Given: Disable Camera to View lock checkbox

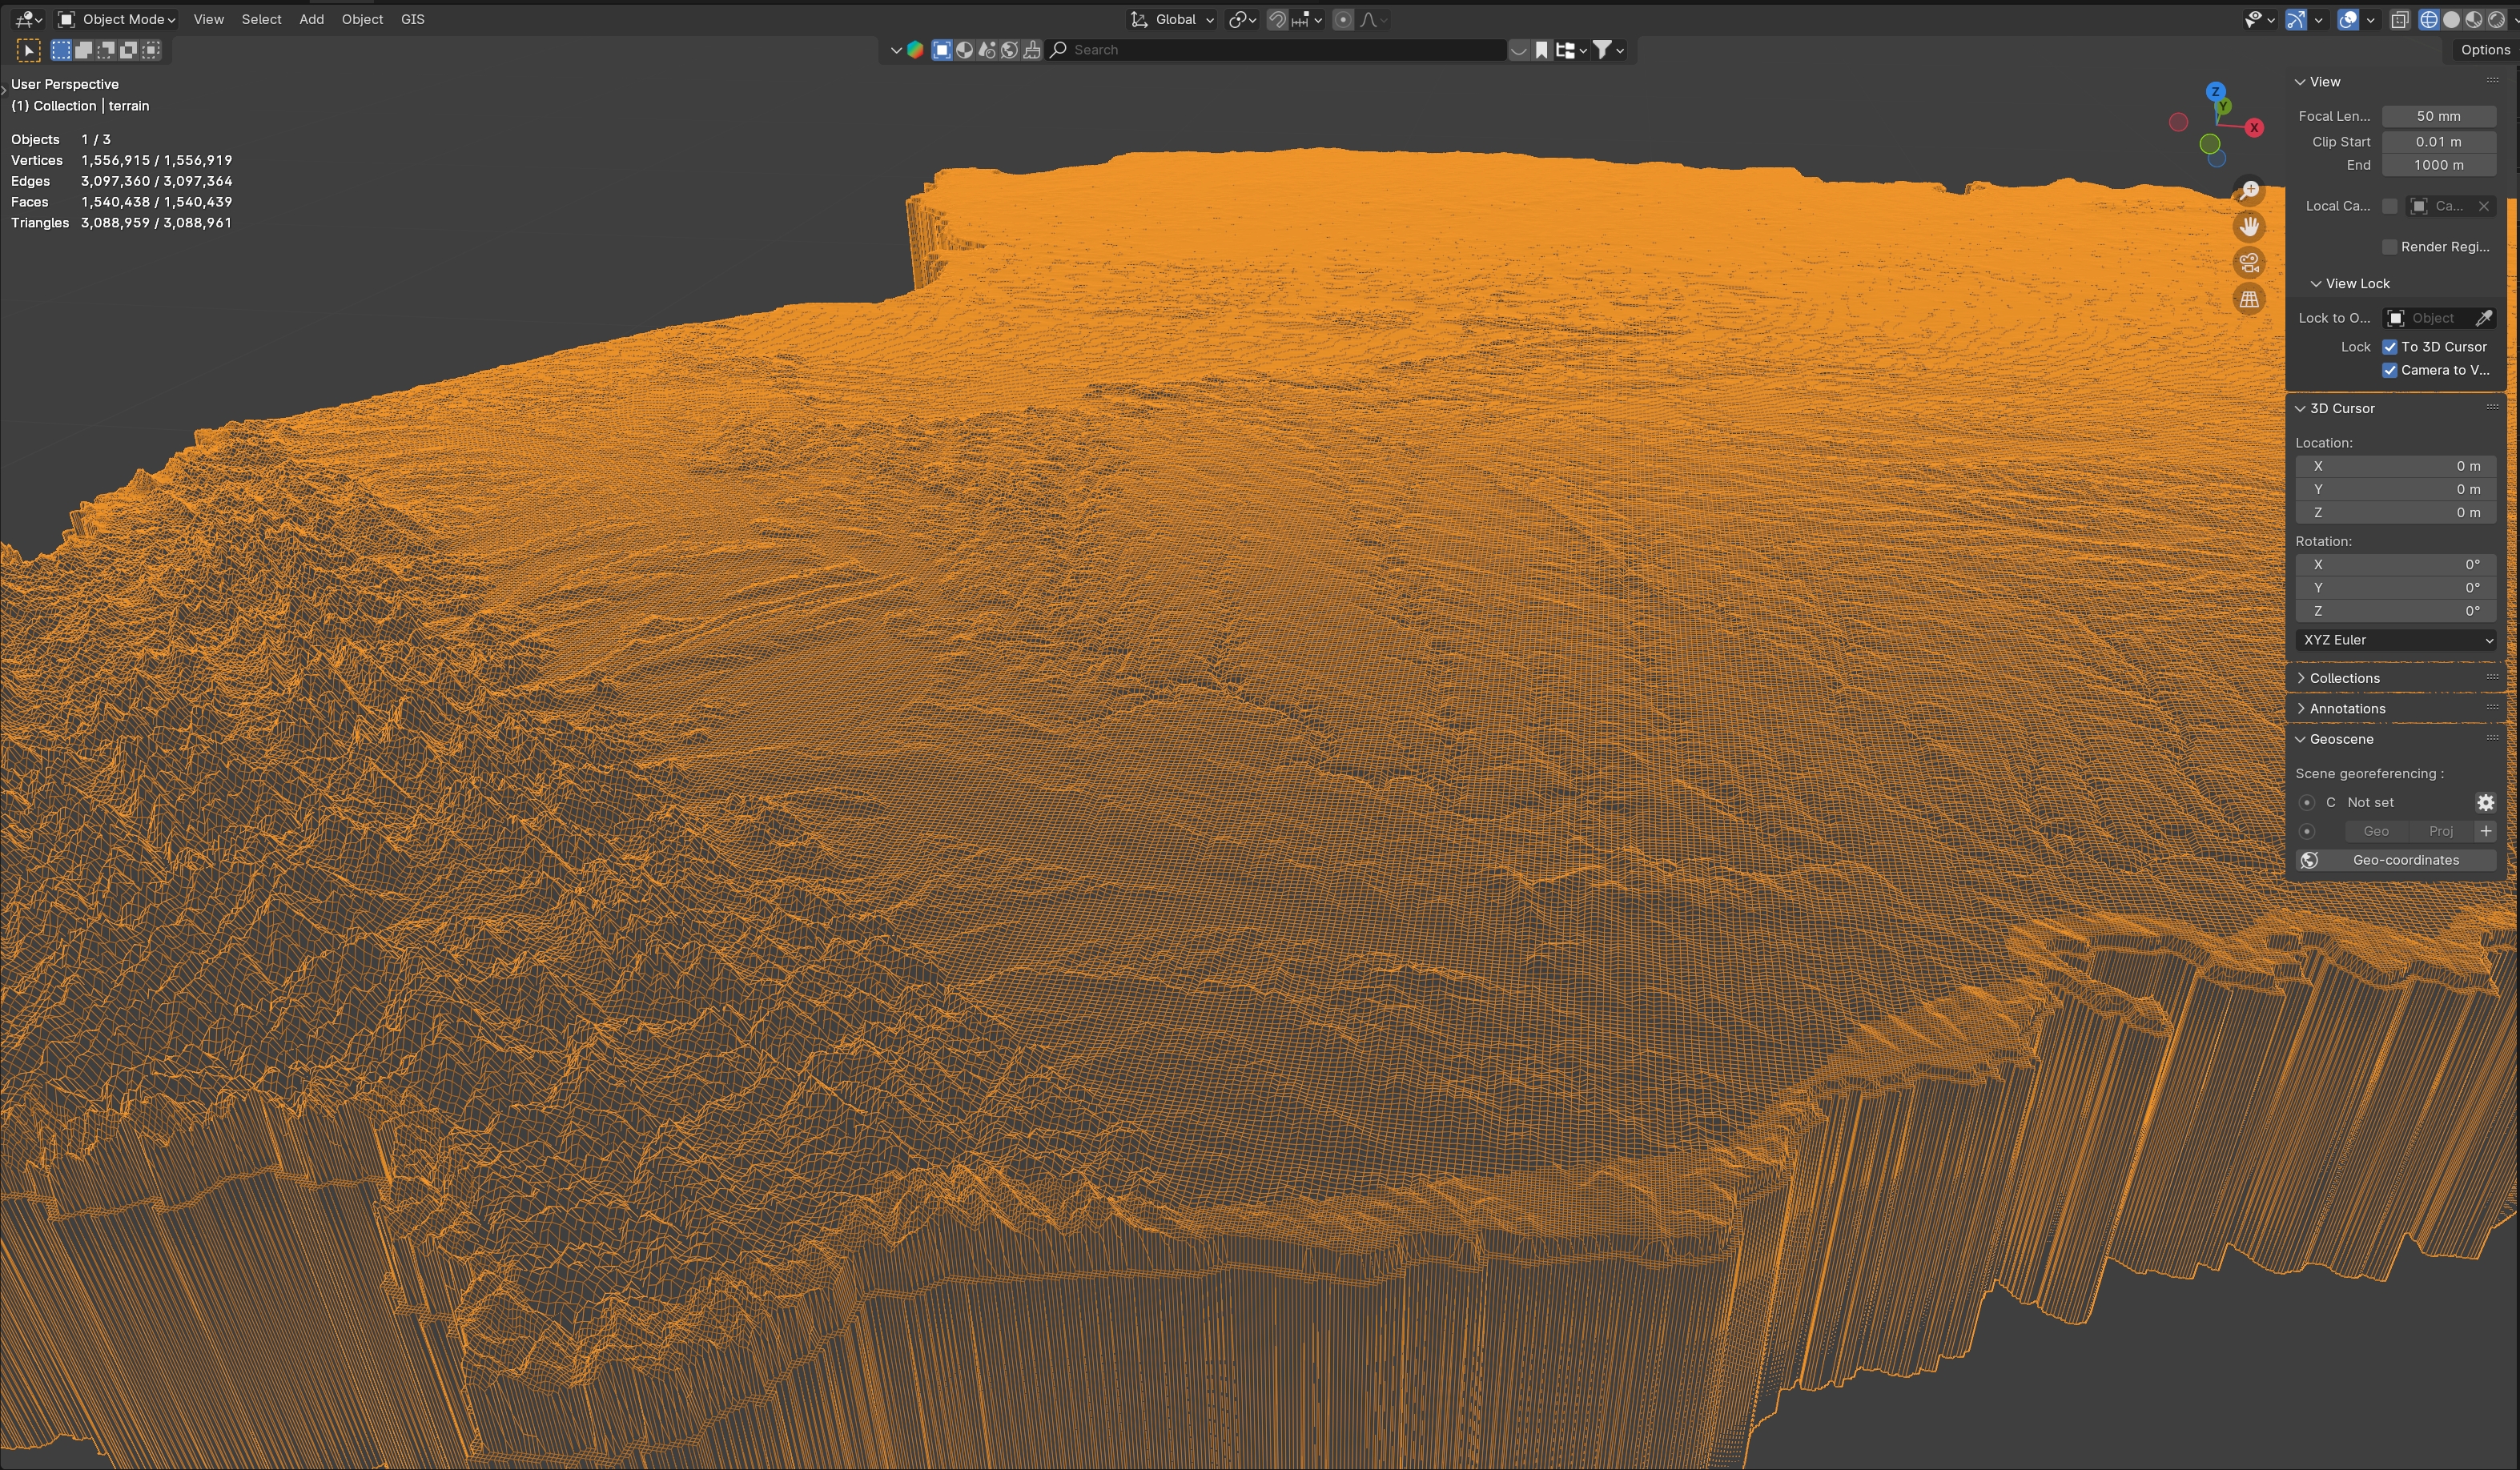Looking at the screenshot, I should pos(2390,370).
